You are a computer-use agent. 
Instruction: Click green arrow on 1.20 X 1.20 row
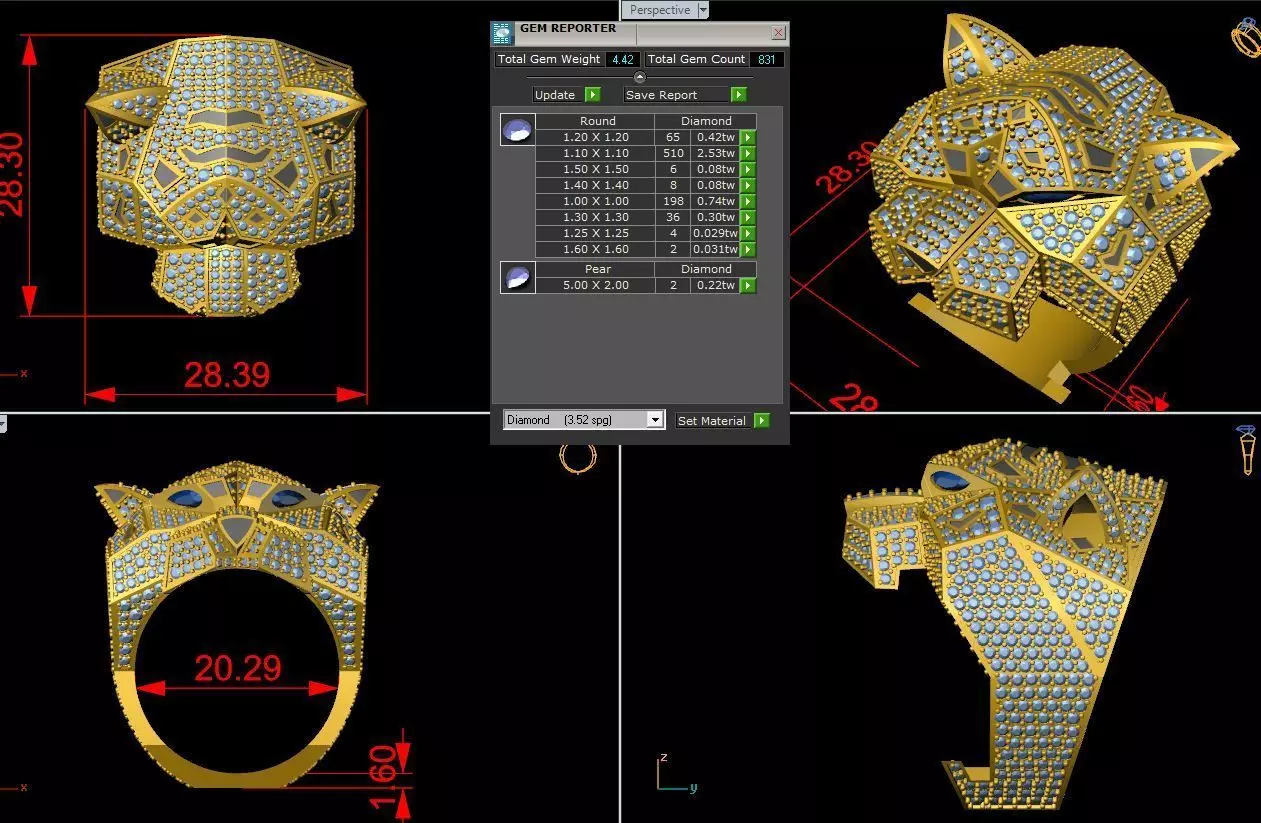coord(747,137)
